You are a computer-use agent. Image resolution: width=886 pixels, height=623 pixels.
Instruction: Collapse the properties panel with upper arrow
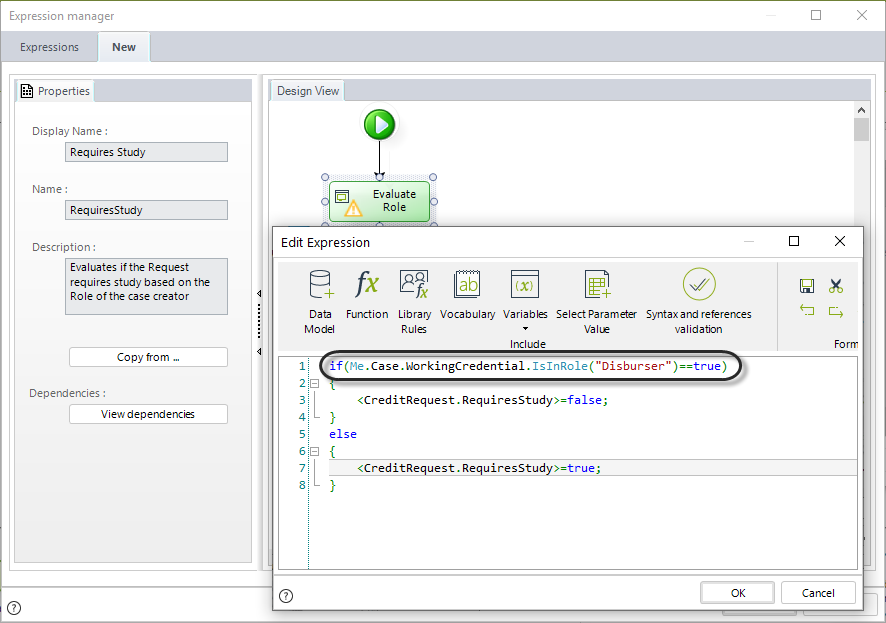point(259,293)
